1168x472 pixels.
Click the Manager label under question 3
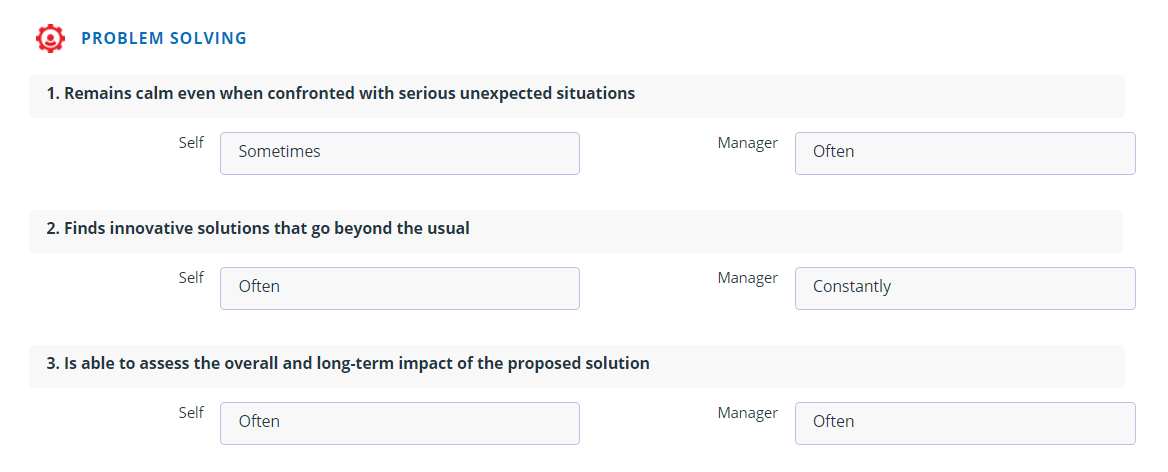tap(747, 412)
